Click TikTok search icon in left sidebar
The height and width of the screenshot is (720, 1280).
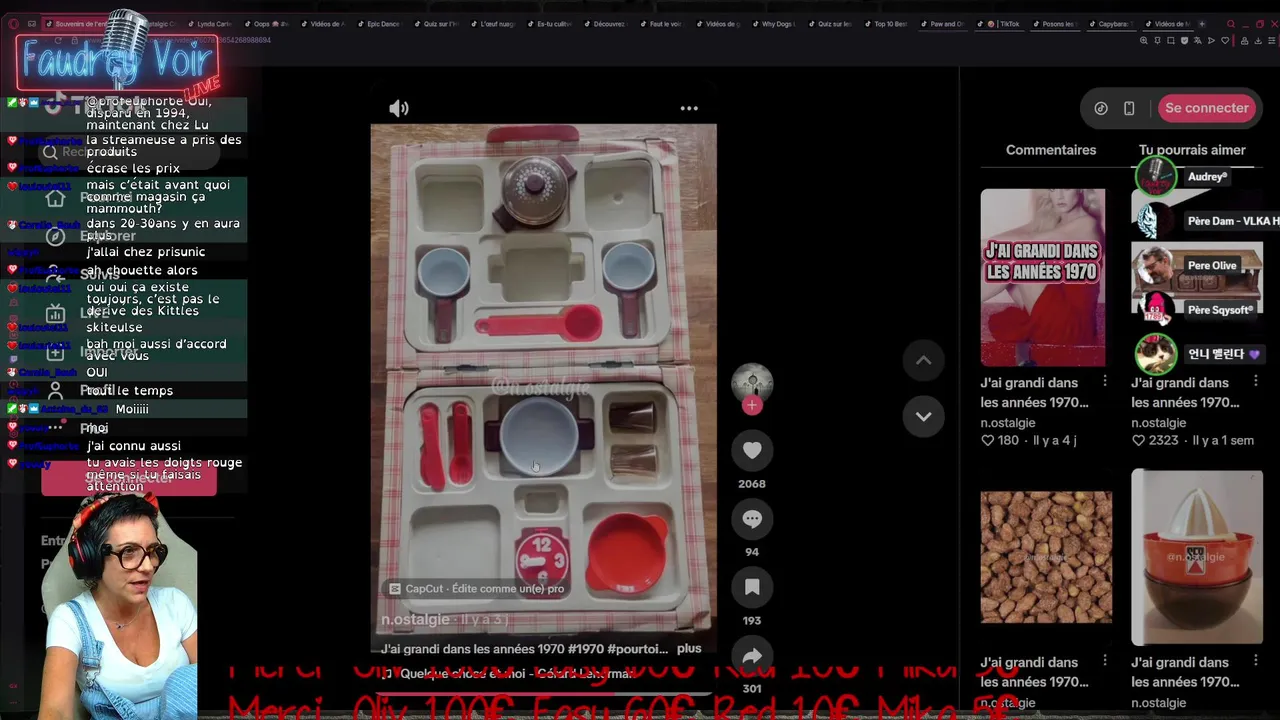(x=50, y=152)
